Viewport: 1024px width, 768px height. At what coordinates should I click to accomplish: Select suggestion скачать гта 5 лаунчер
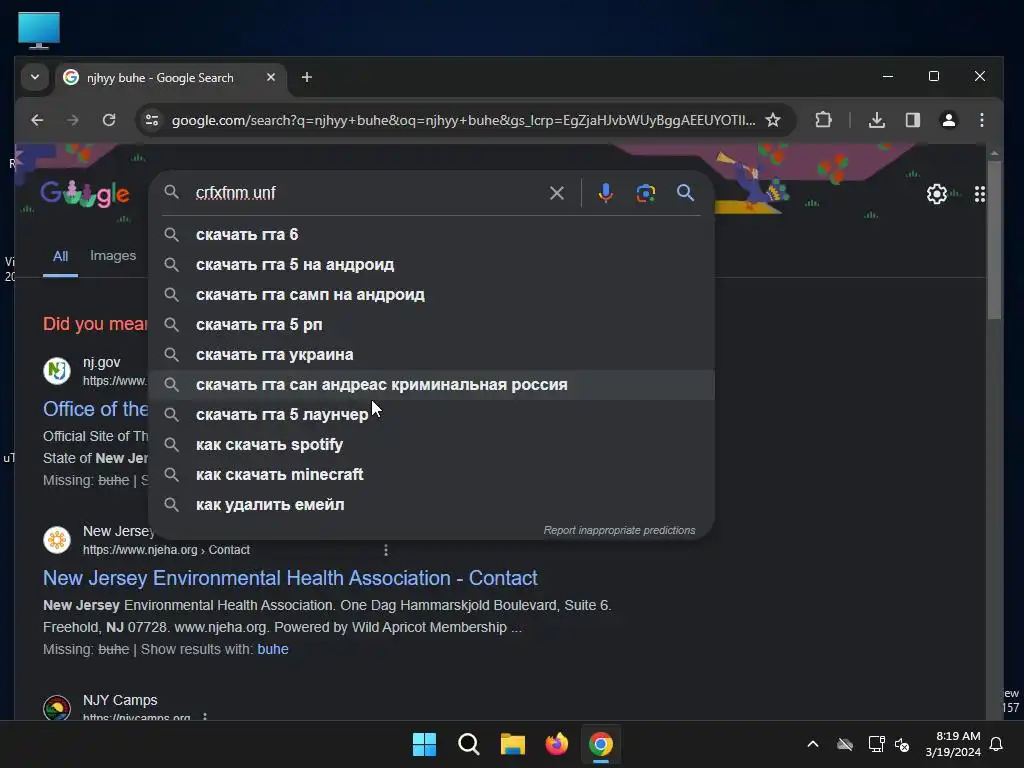coord(432,415)
